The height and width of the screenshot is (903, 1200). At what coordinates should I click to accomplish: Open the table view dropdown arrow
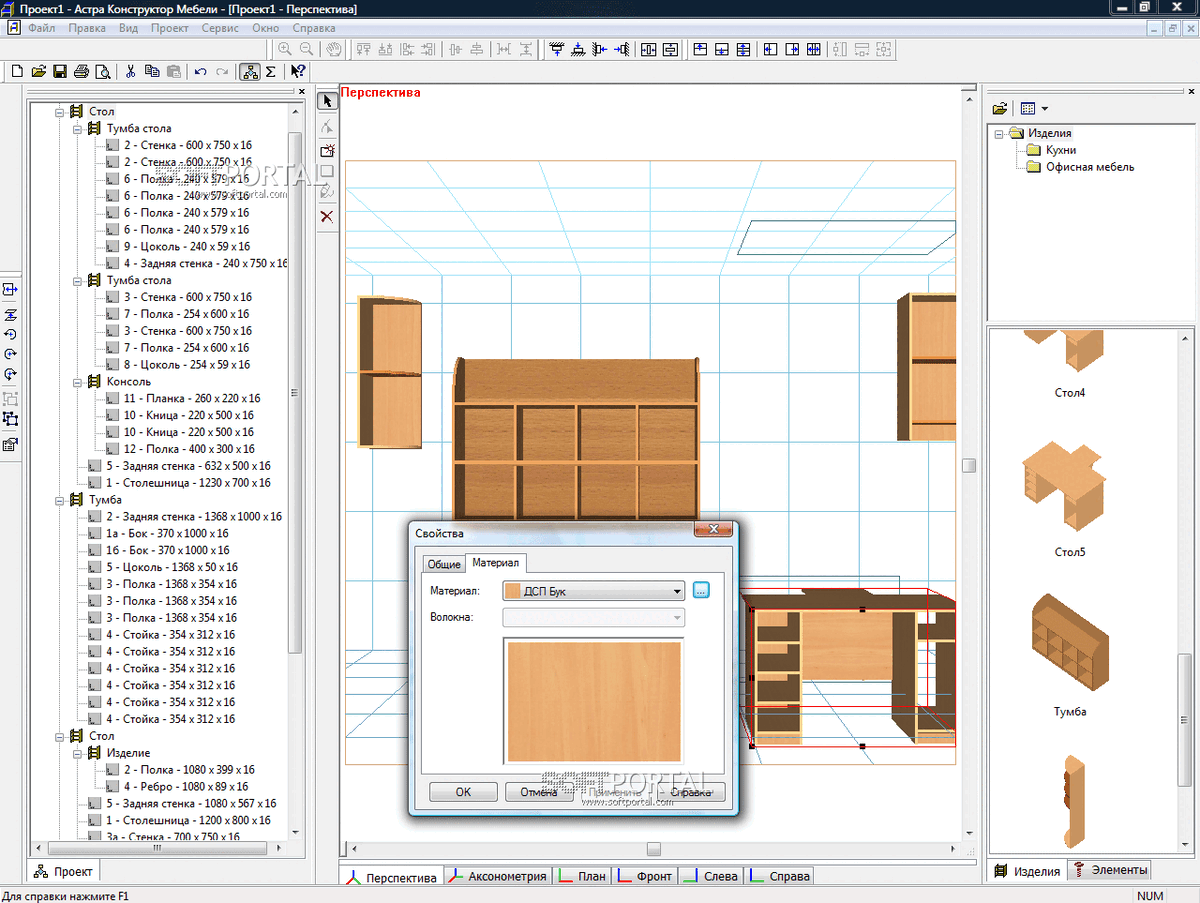point(1045,108)
